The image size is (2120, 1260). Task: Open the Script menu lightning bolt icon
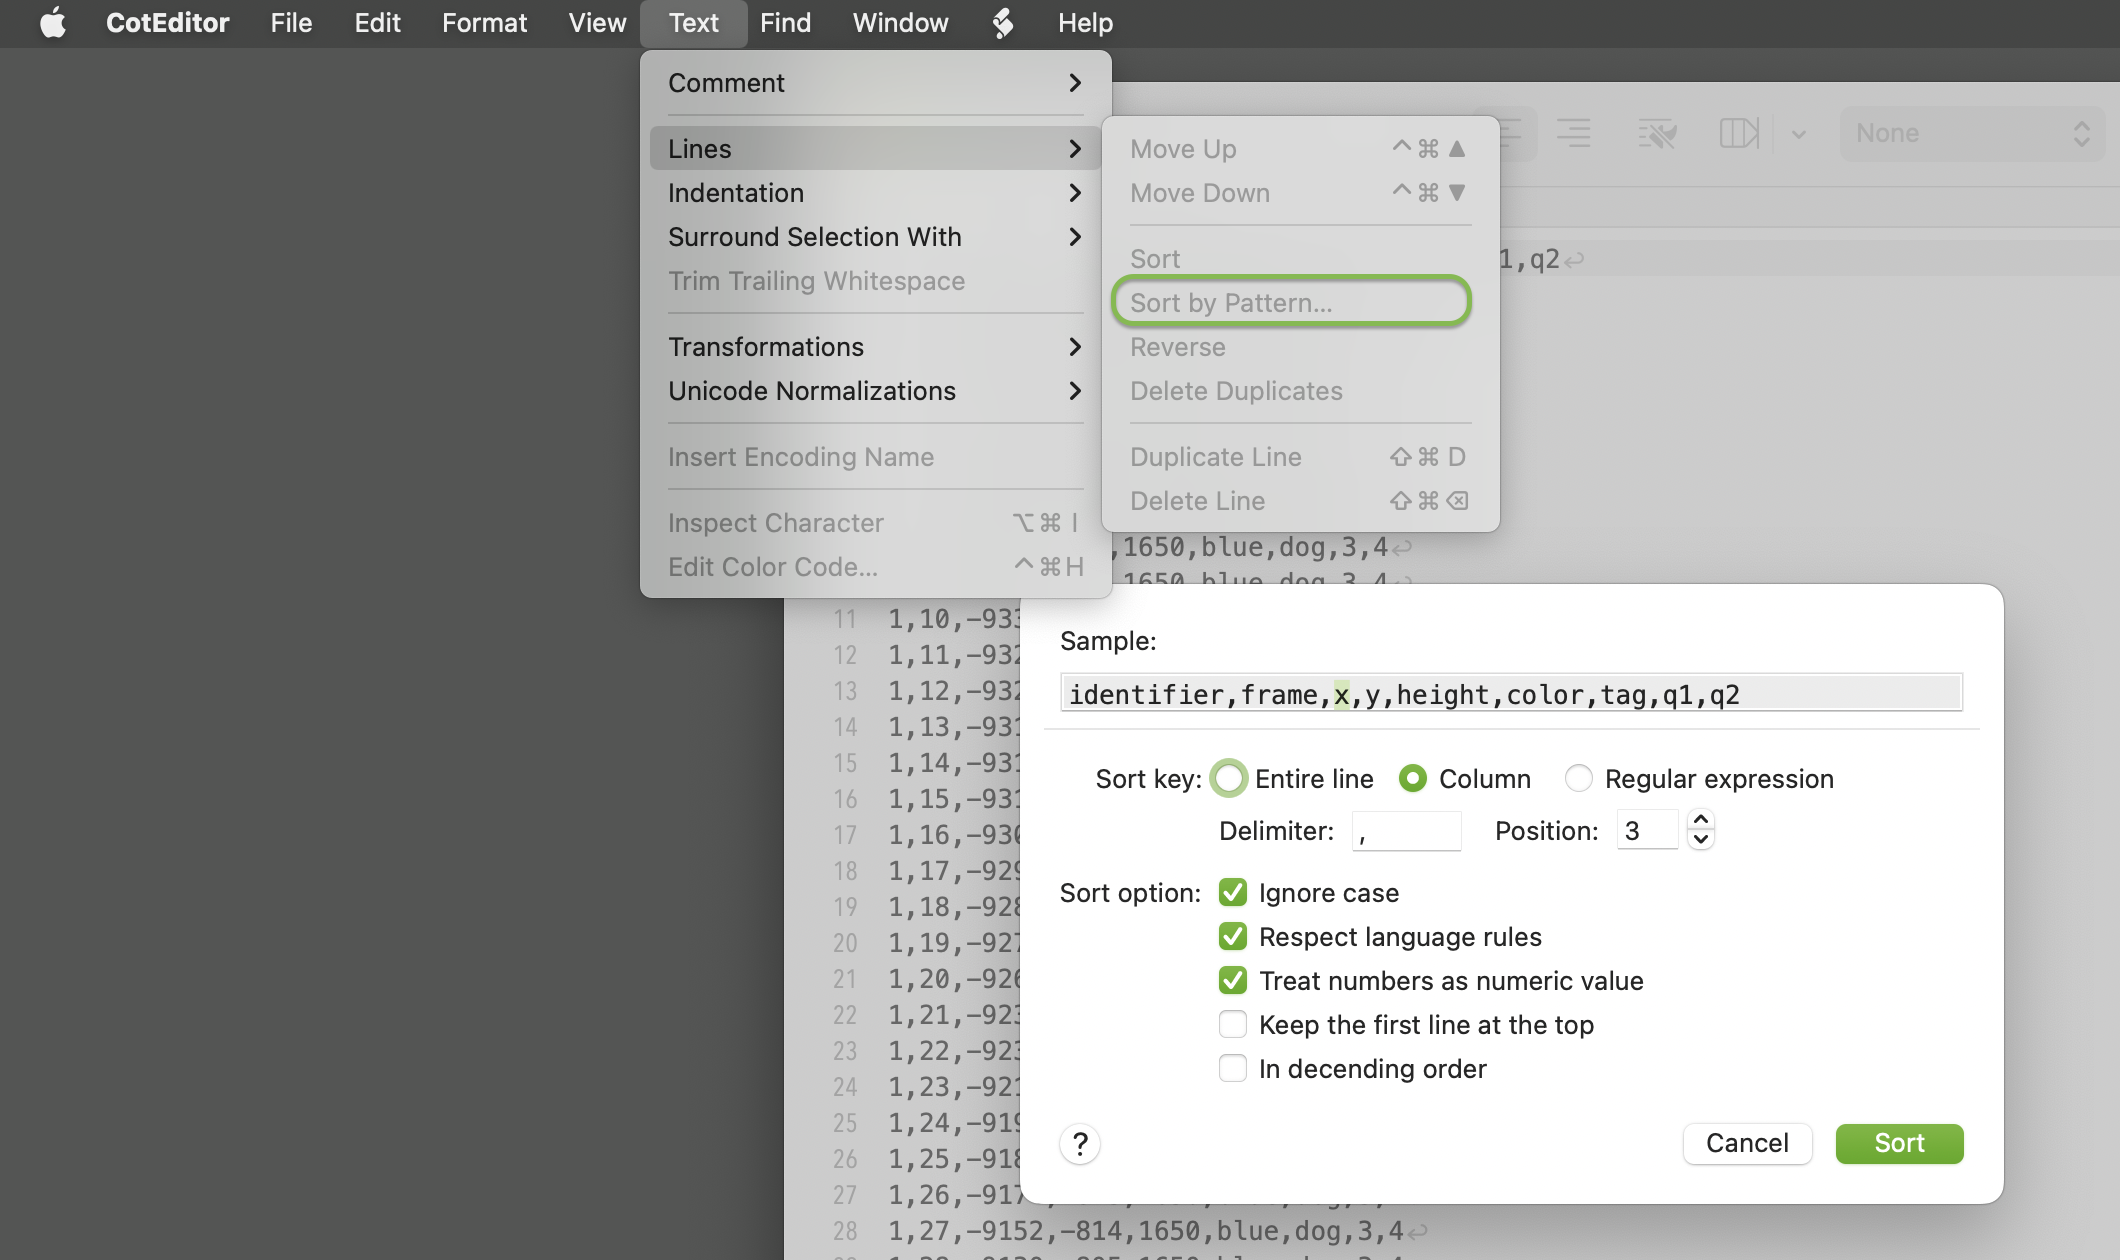(1001, 22)
